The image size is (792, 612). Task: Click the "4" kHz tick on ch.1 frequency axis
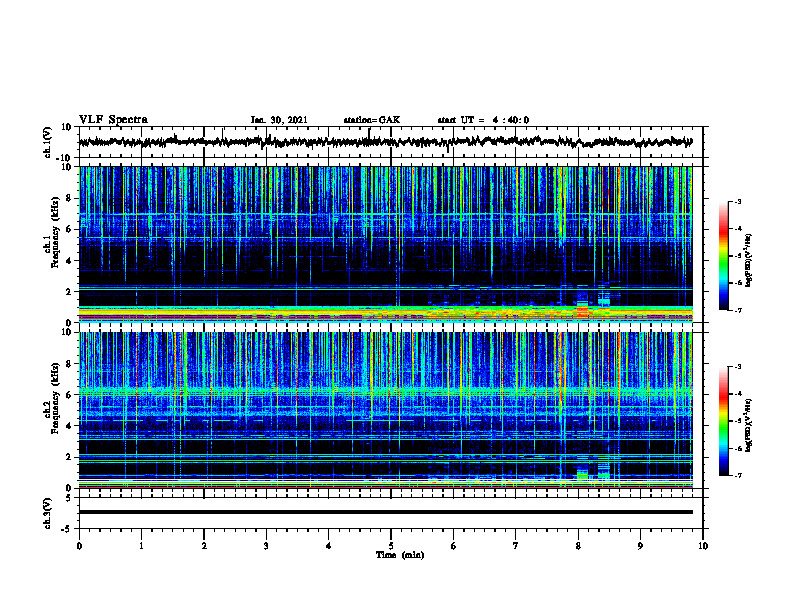[x=69, y=261]
